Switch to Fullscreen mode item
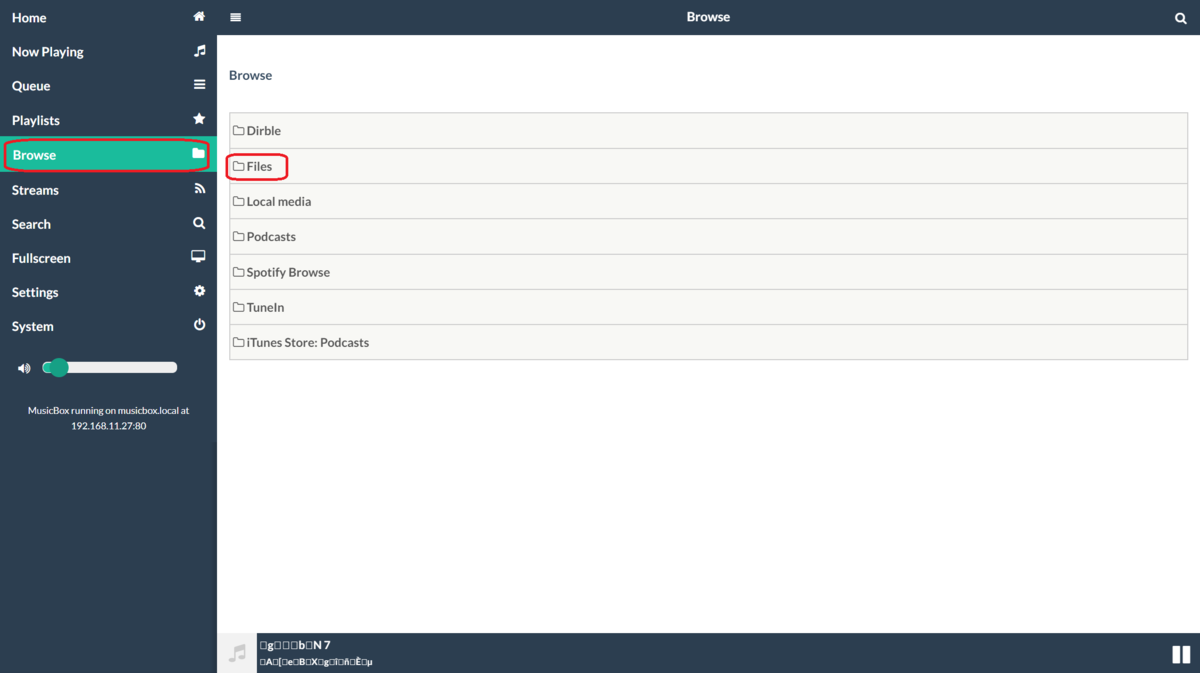Image resolution: width=1200 pixels, height=673 pixels. 108,257
